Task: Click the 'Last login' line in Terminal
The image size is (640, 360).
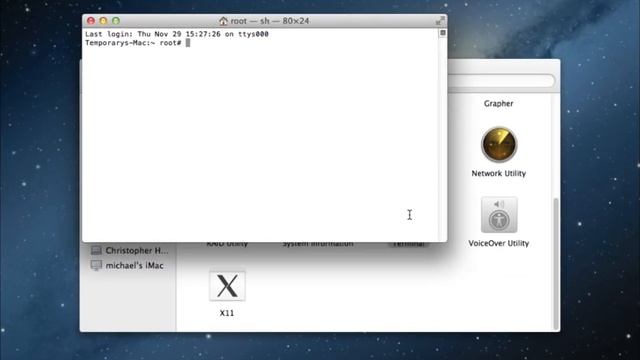Action: [x=177, y=34]
